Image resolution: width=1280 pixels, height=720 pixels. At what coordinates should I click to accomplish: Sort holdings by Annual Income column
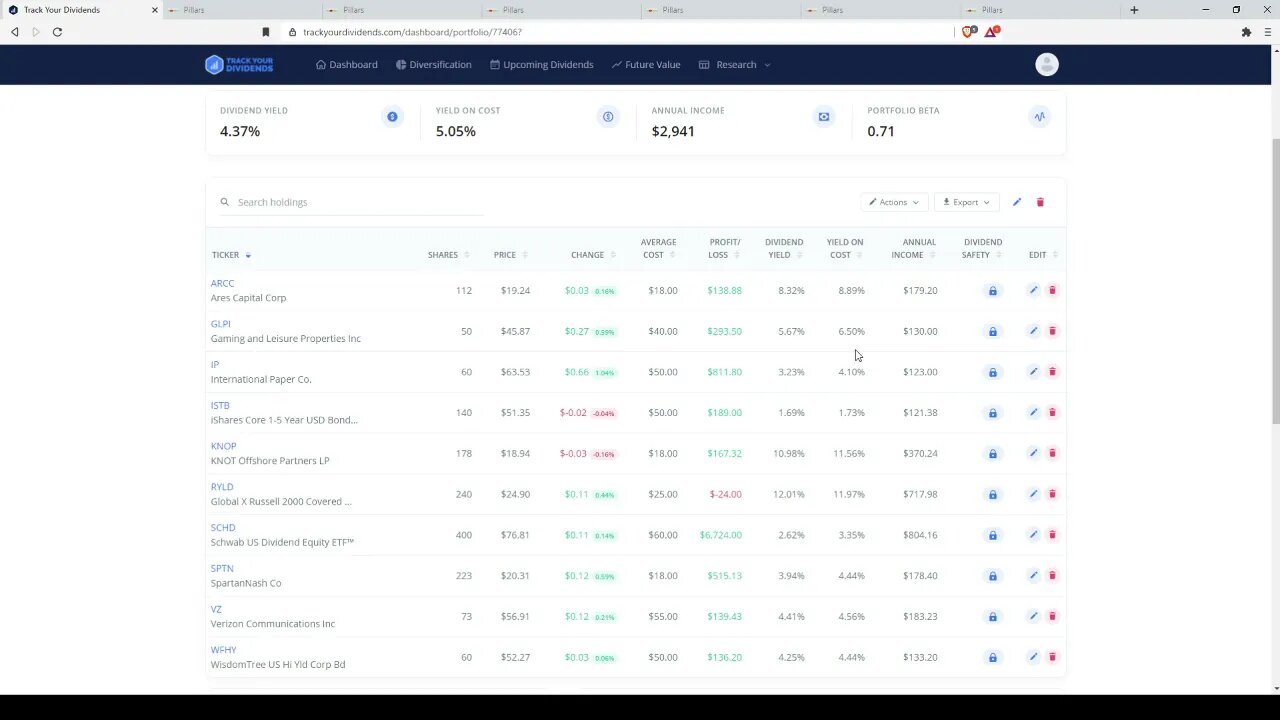tap(914, 248)
